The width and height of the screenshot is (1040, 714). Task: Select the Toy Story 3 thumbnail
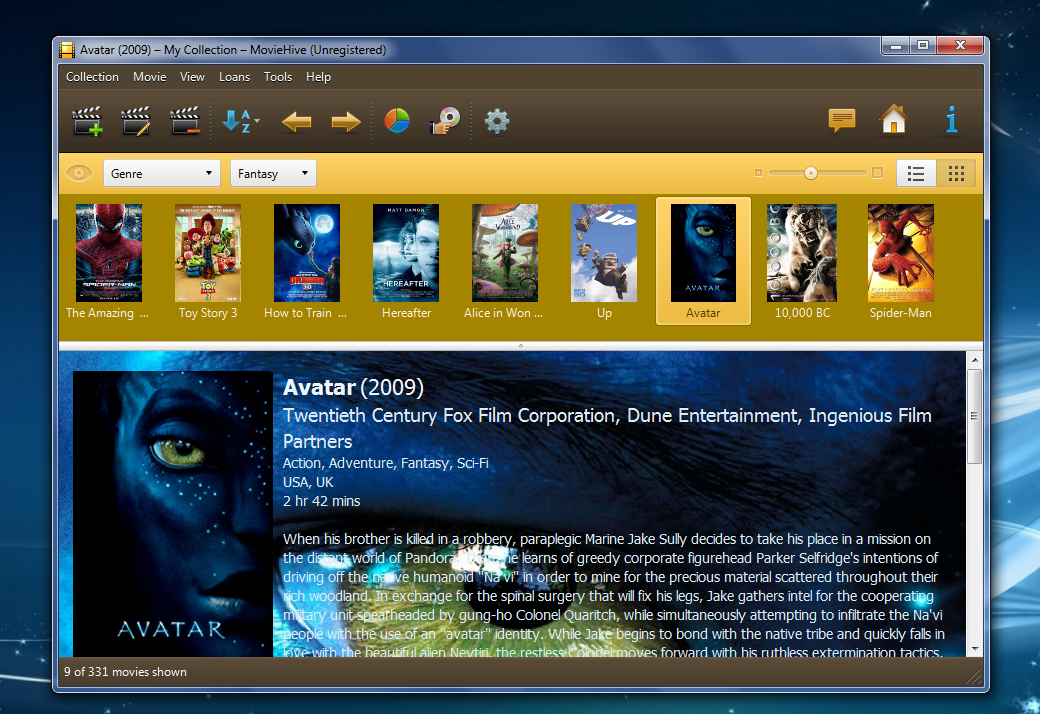pyautogui.click(x=208, y=261)
